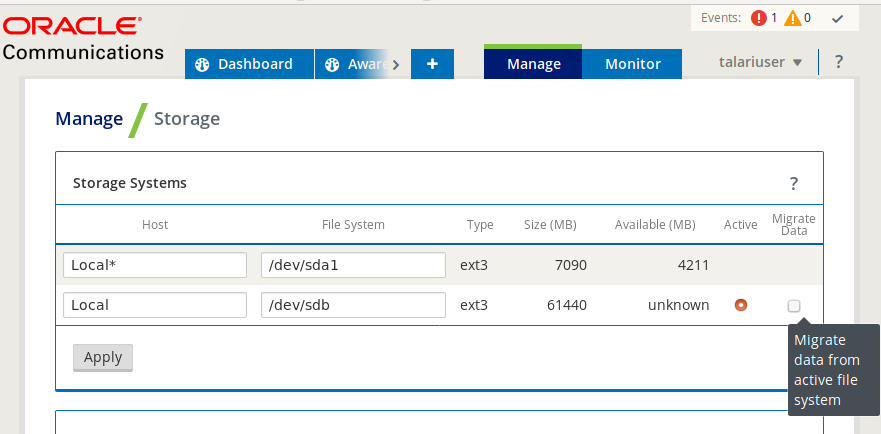
Task: Open the talariuser account dropdown
Action: click(761, 62)
